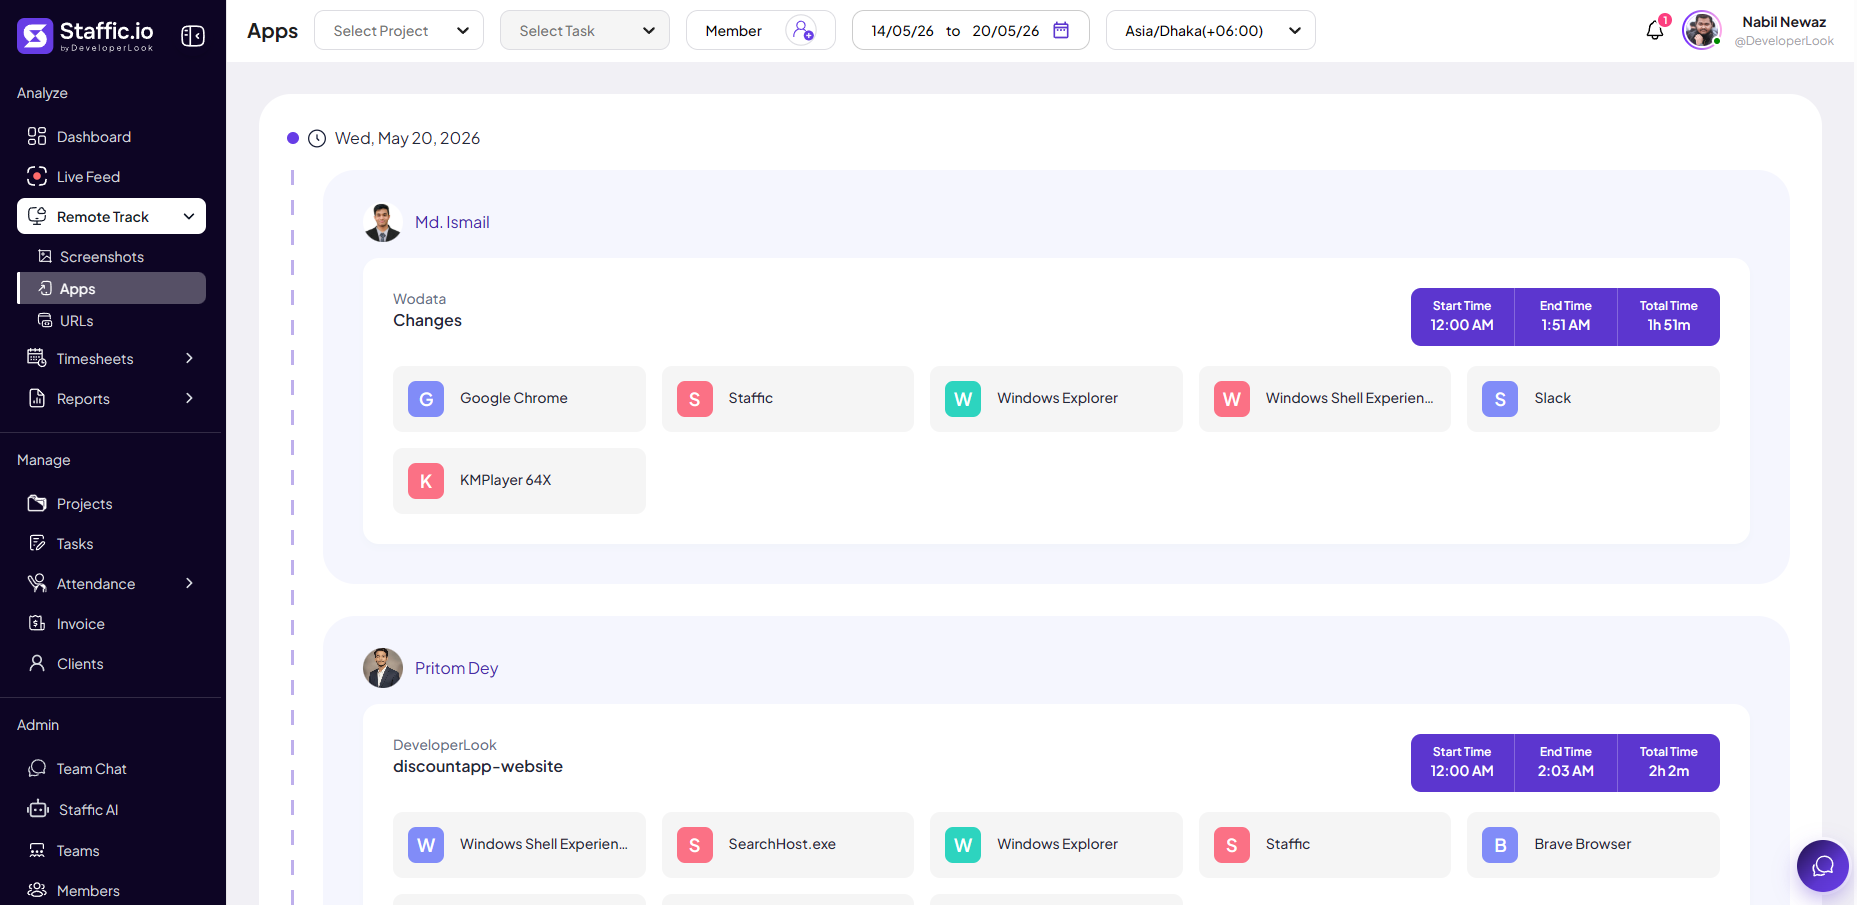
Task: Click the Dashboard grid icon
Action: coord(37,136)
